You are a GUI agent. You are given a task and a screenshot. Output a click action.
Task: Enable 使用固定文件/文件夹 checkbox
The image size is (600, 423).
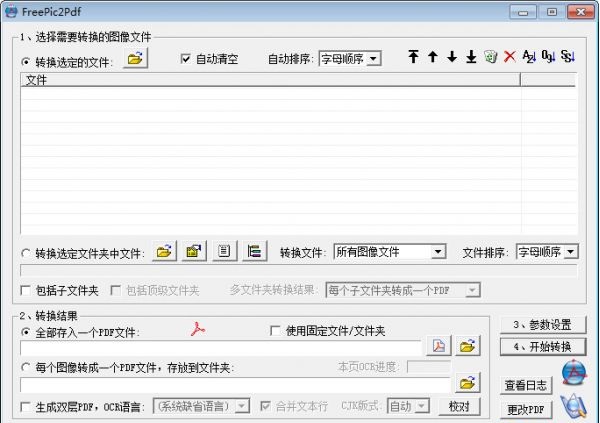point(275,330)
